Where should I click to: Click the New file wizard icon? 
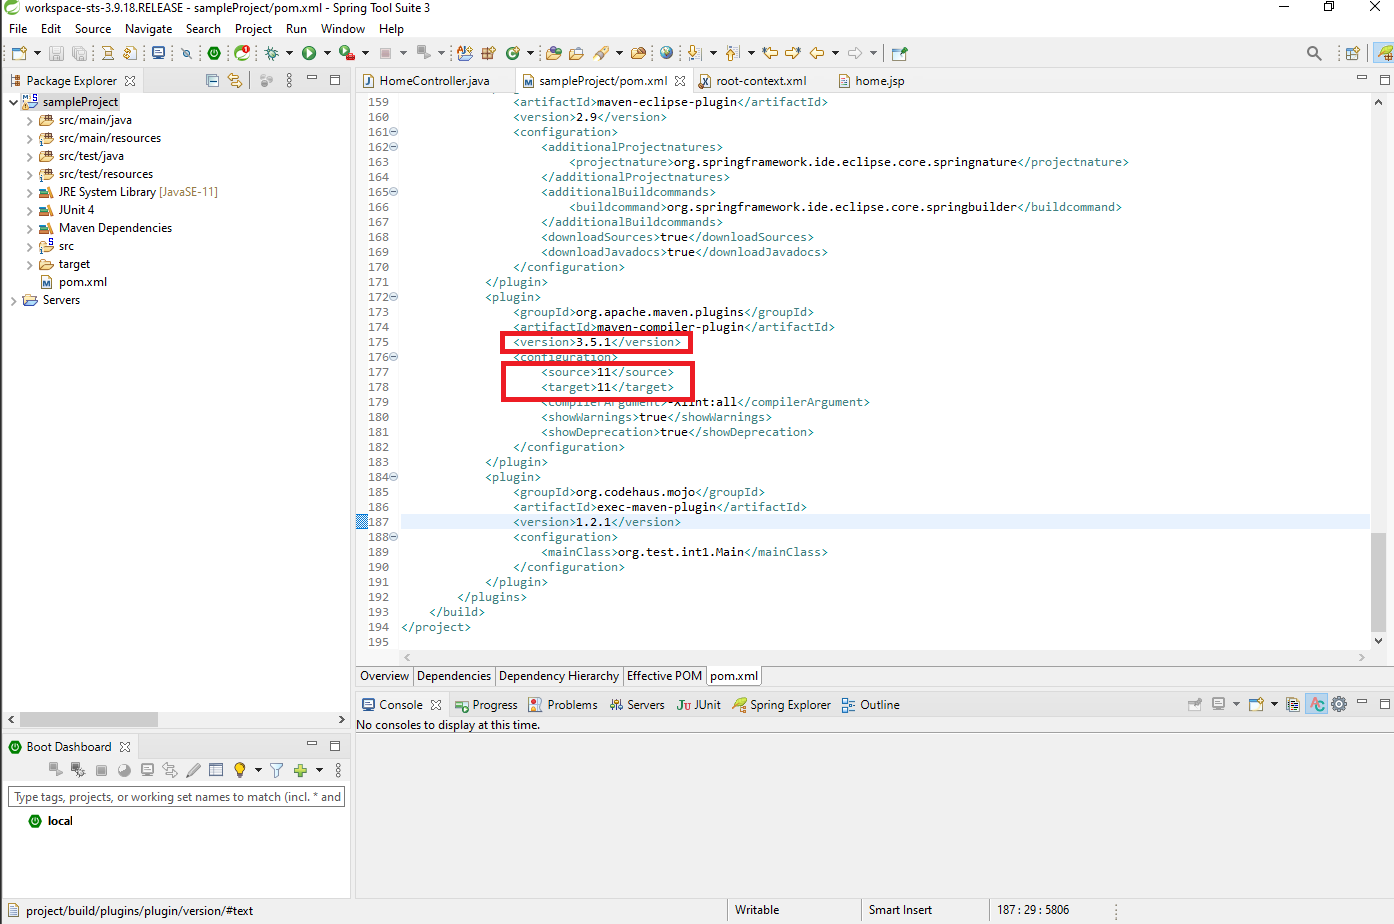[19, 53]
